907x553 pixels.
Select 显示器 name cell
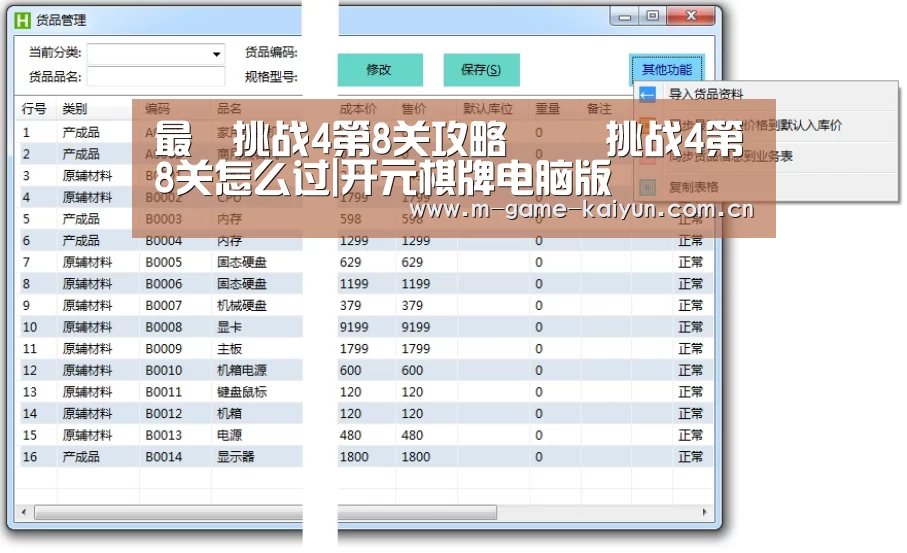click(x=235, y=457)
